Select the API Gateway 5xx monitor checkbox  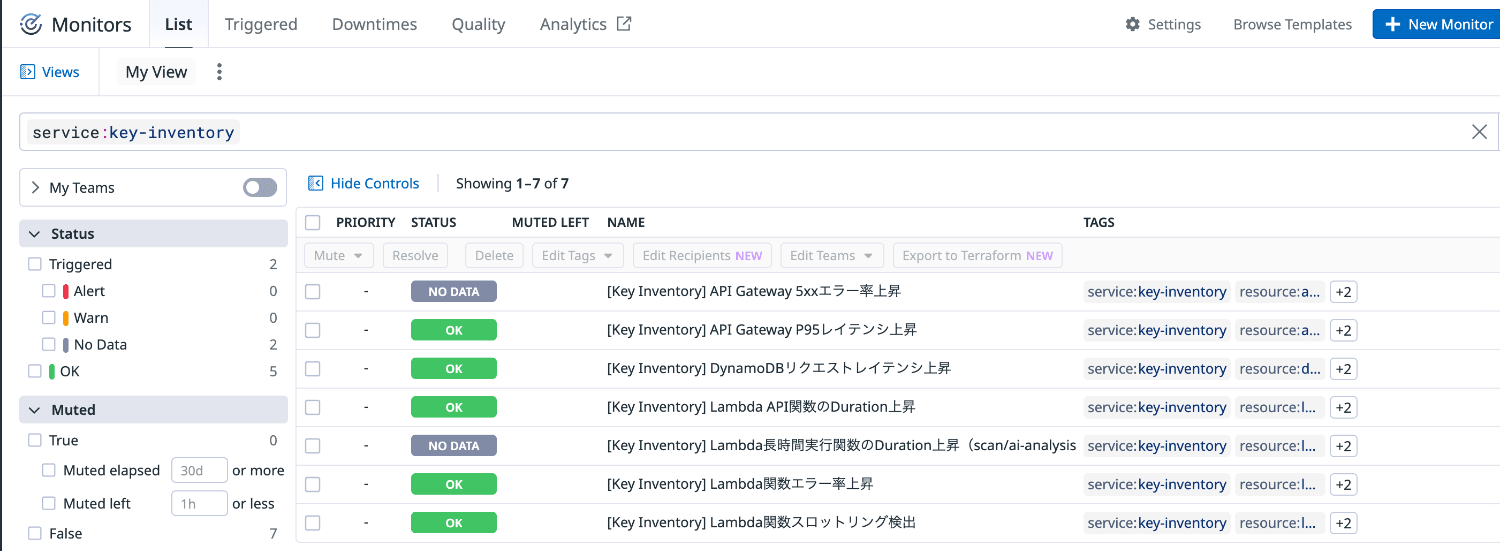[x=313, y=291]
